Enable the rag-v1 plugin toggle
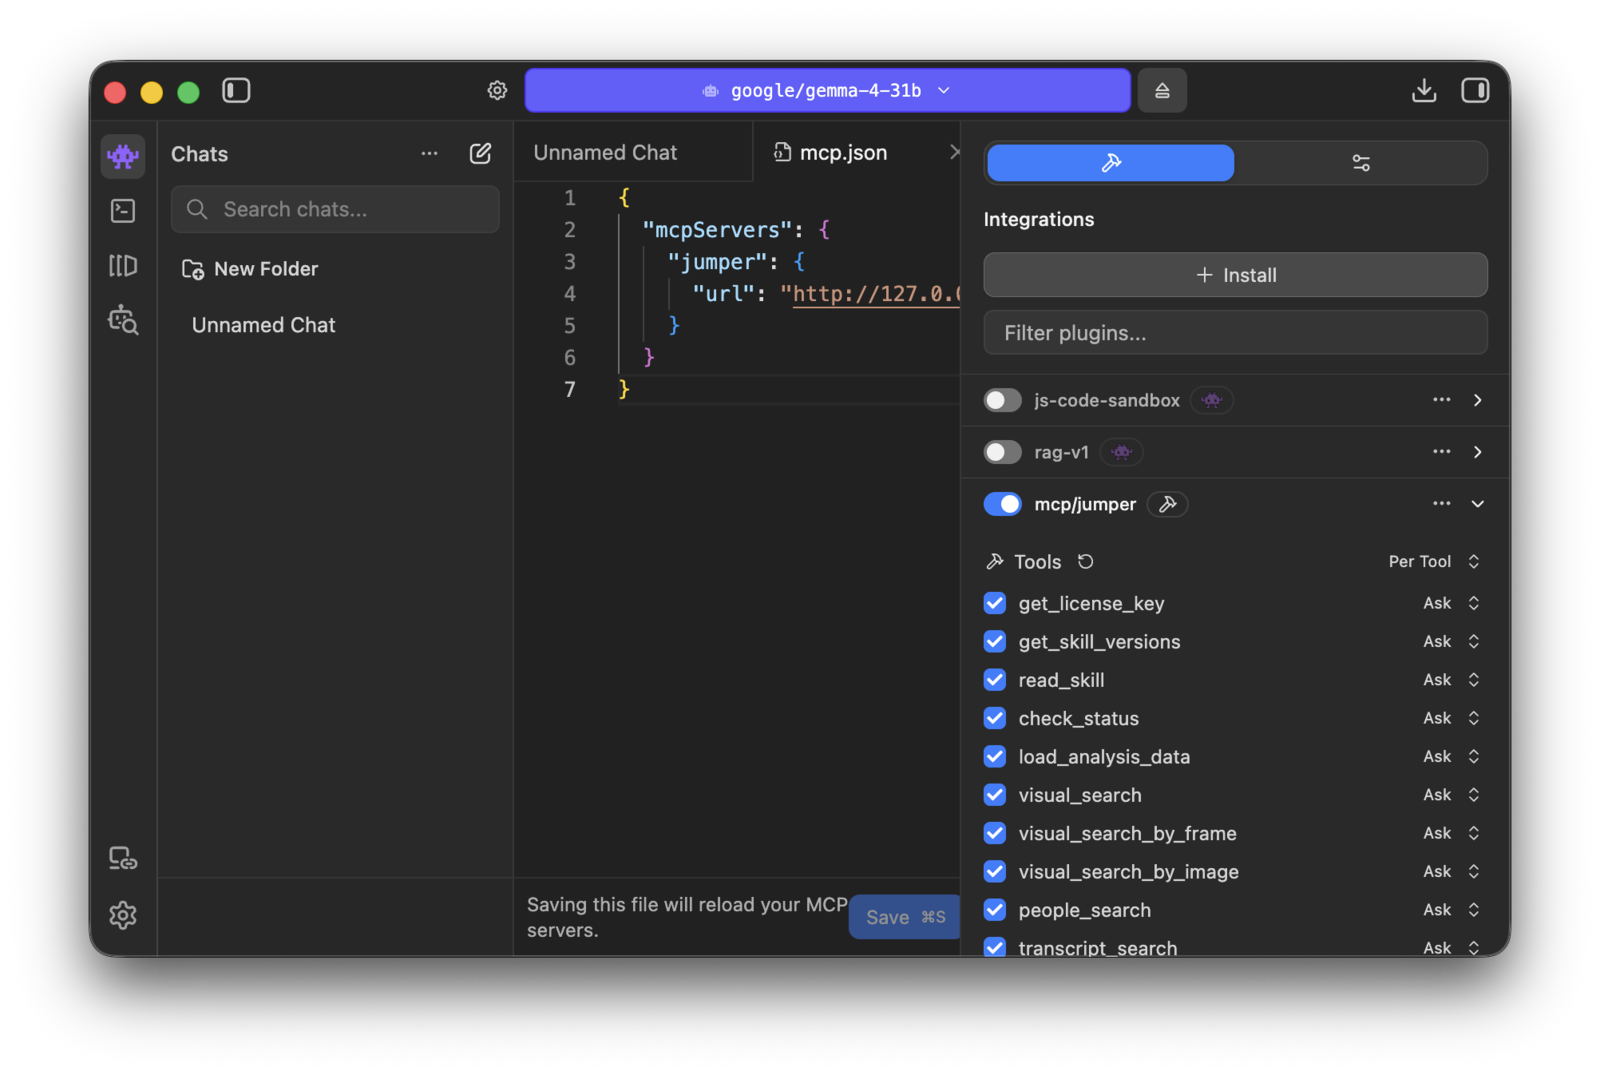Viewport: 1600px width, 1075px height. (x=1002, y=452)
